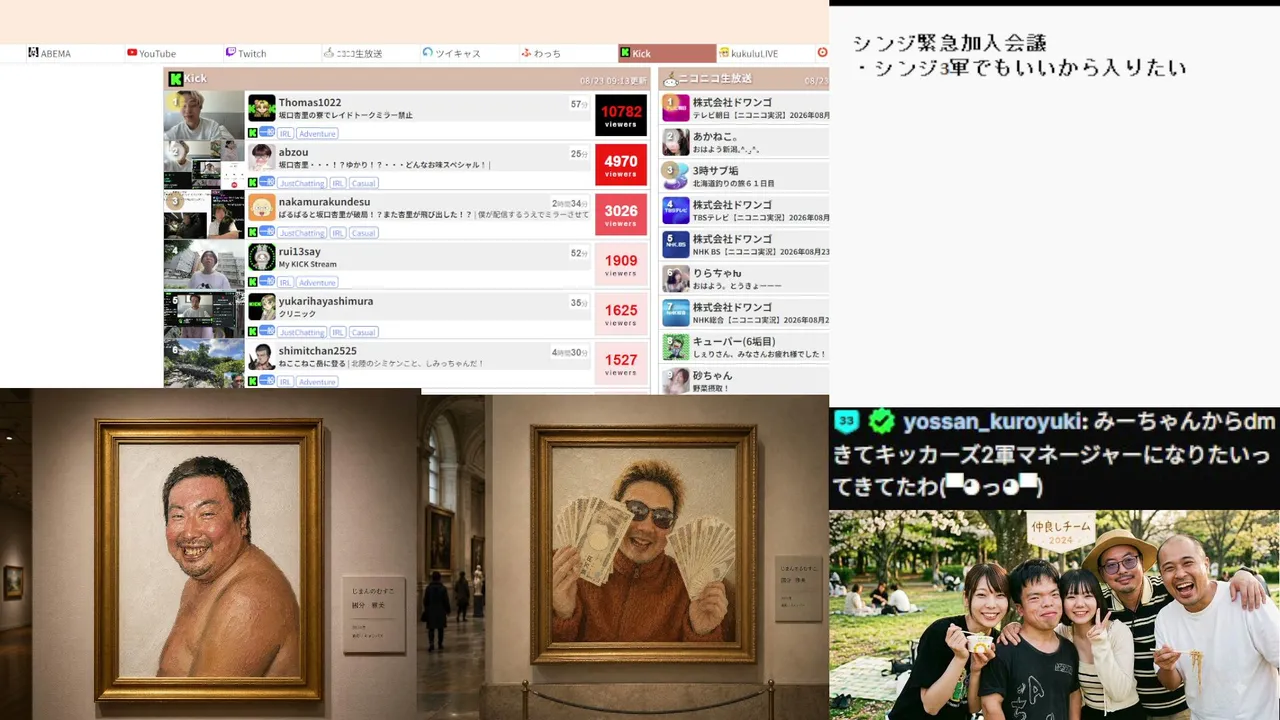This screenshot has width=1280, height=720.
Task: Click the 10782 viewers count box
Action: tap(621, 115)
